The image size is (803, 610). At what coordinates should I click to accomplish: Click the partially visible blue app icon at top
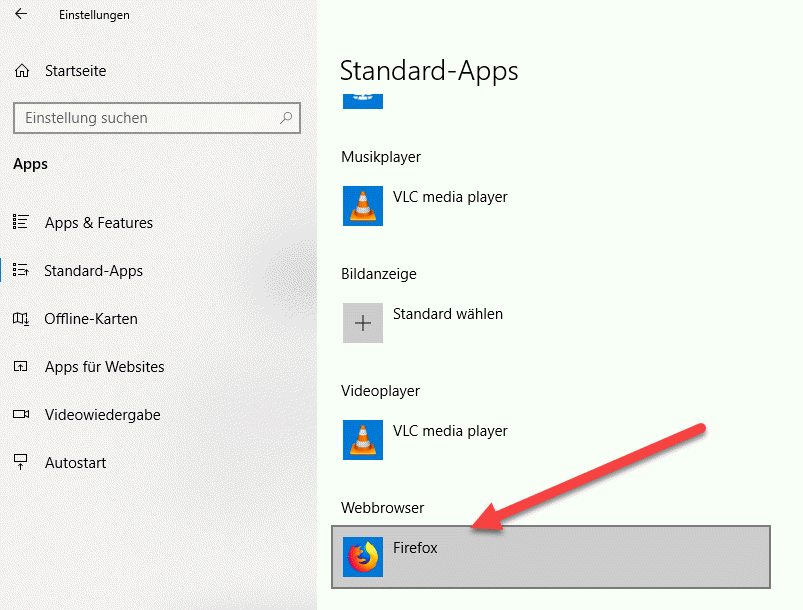click(x=363, y=101)
